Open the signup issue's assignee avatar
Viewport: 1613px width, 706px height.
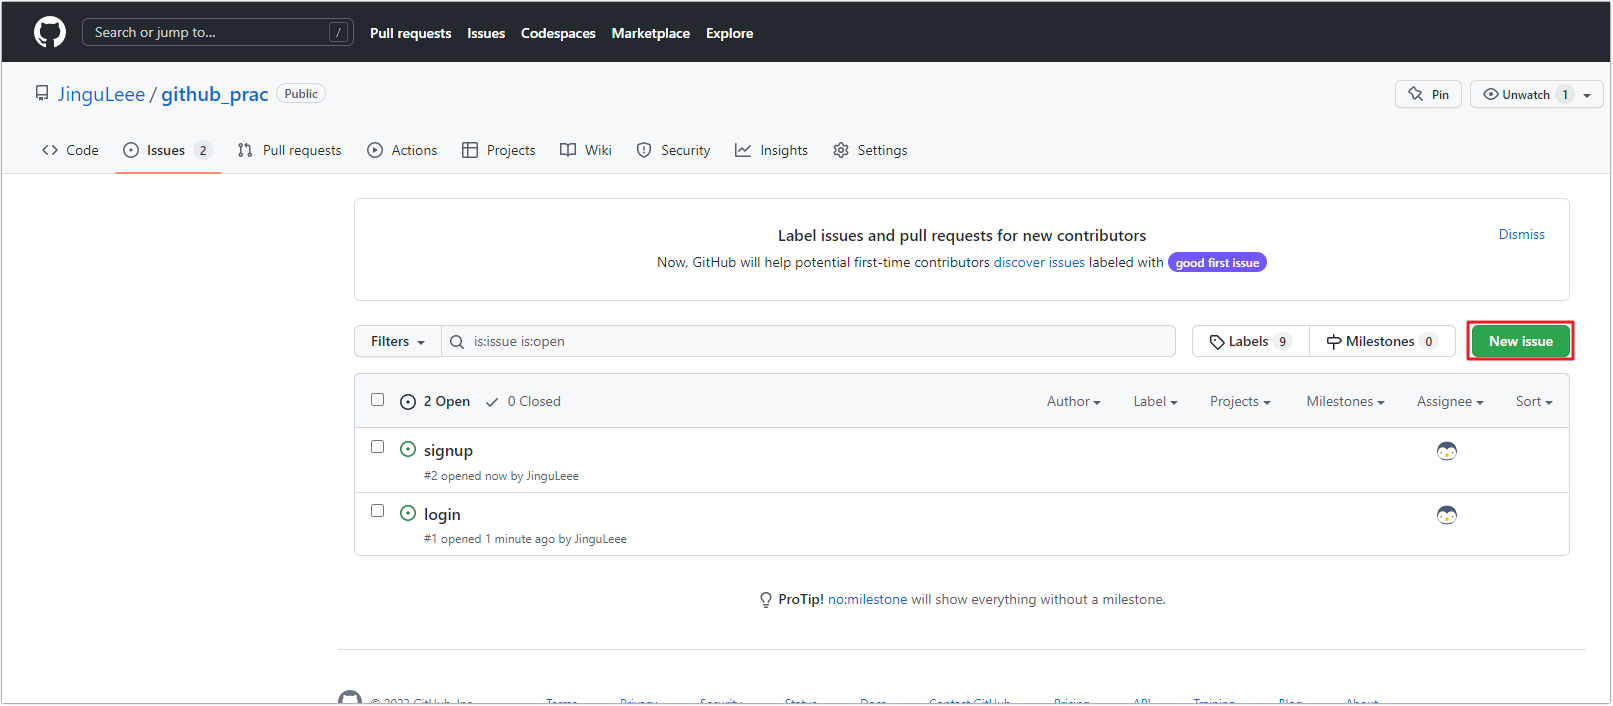click(x=1447, y=451)
